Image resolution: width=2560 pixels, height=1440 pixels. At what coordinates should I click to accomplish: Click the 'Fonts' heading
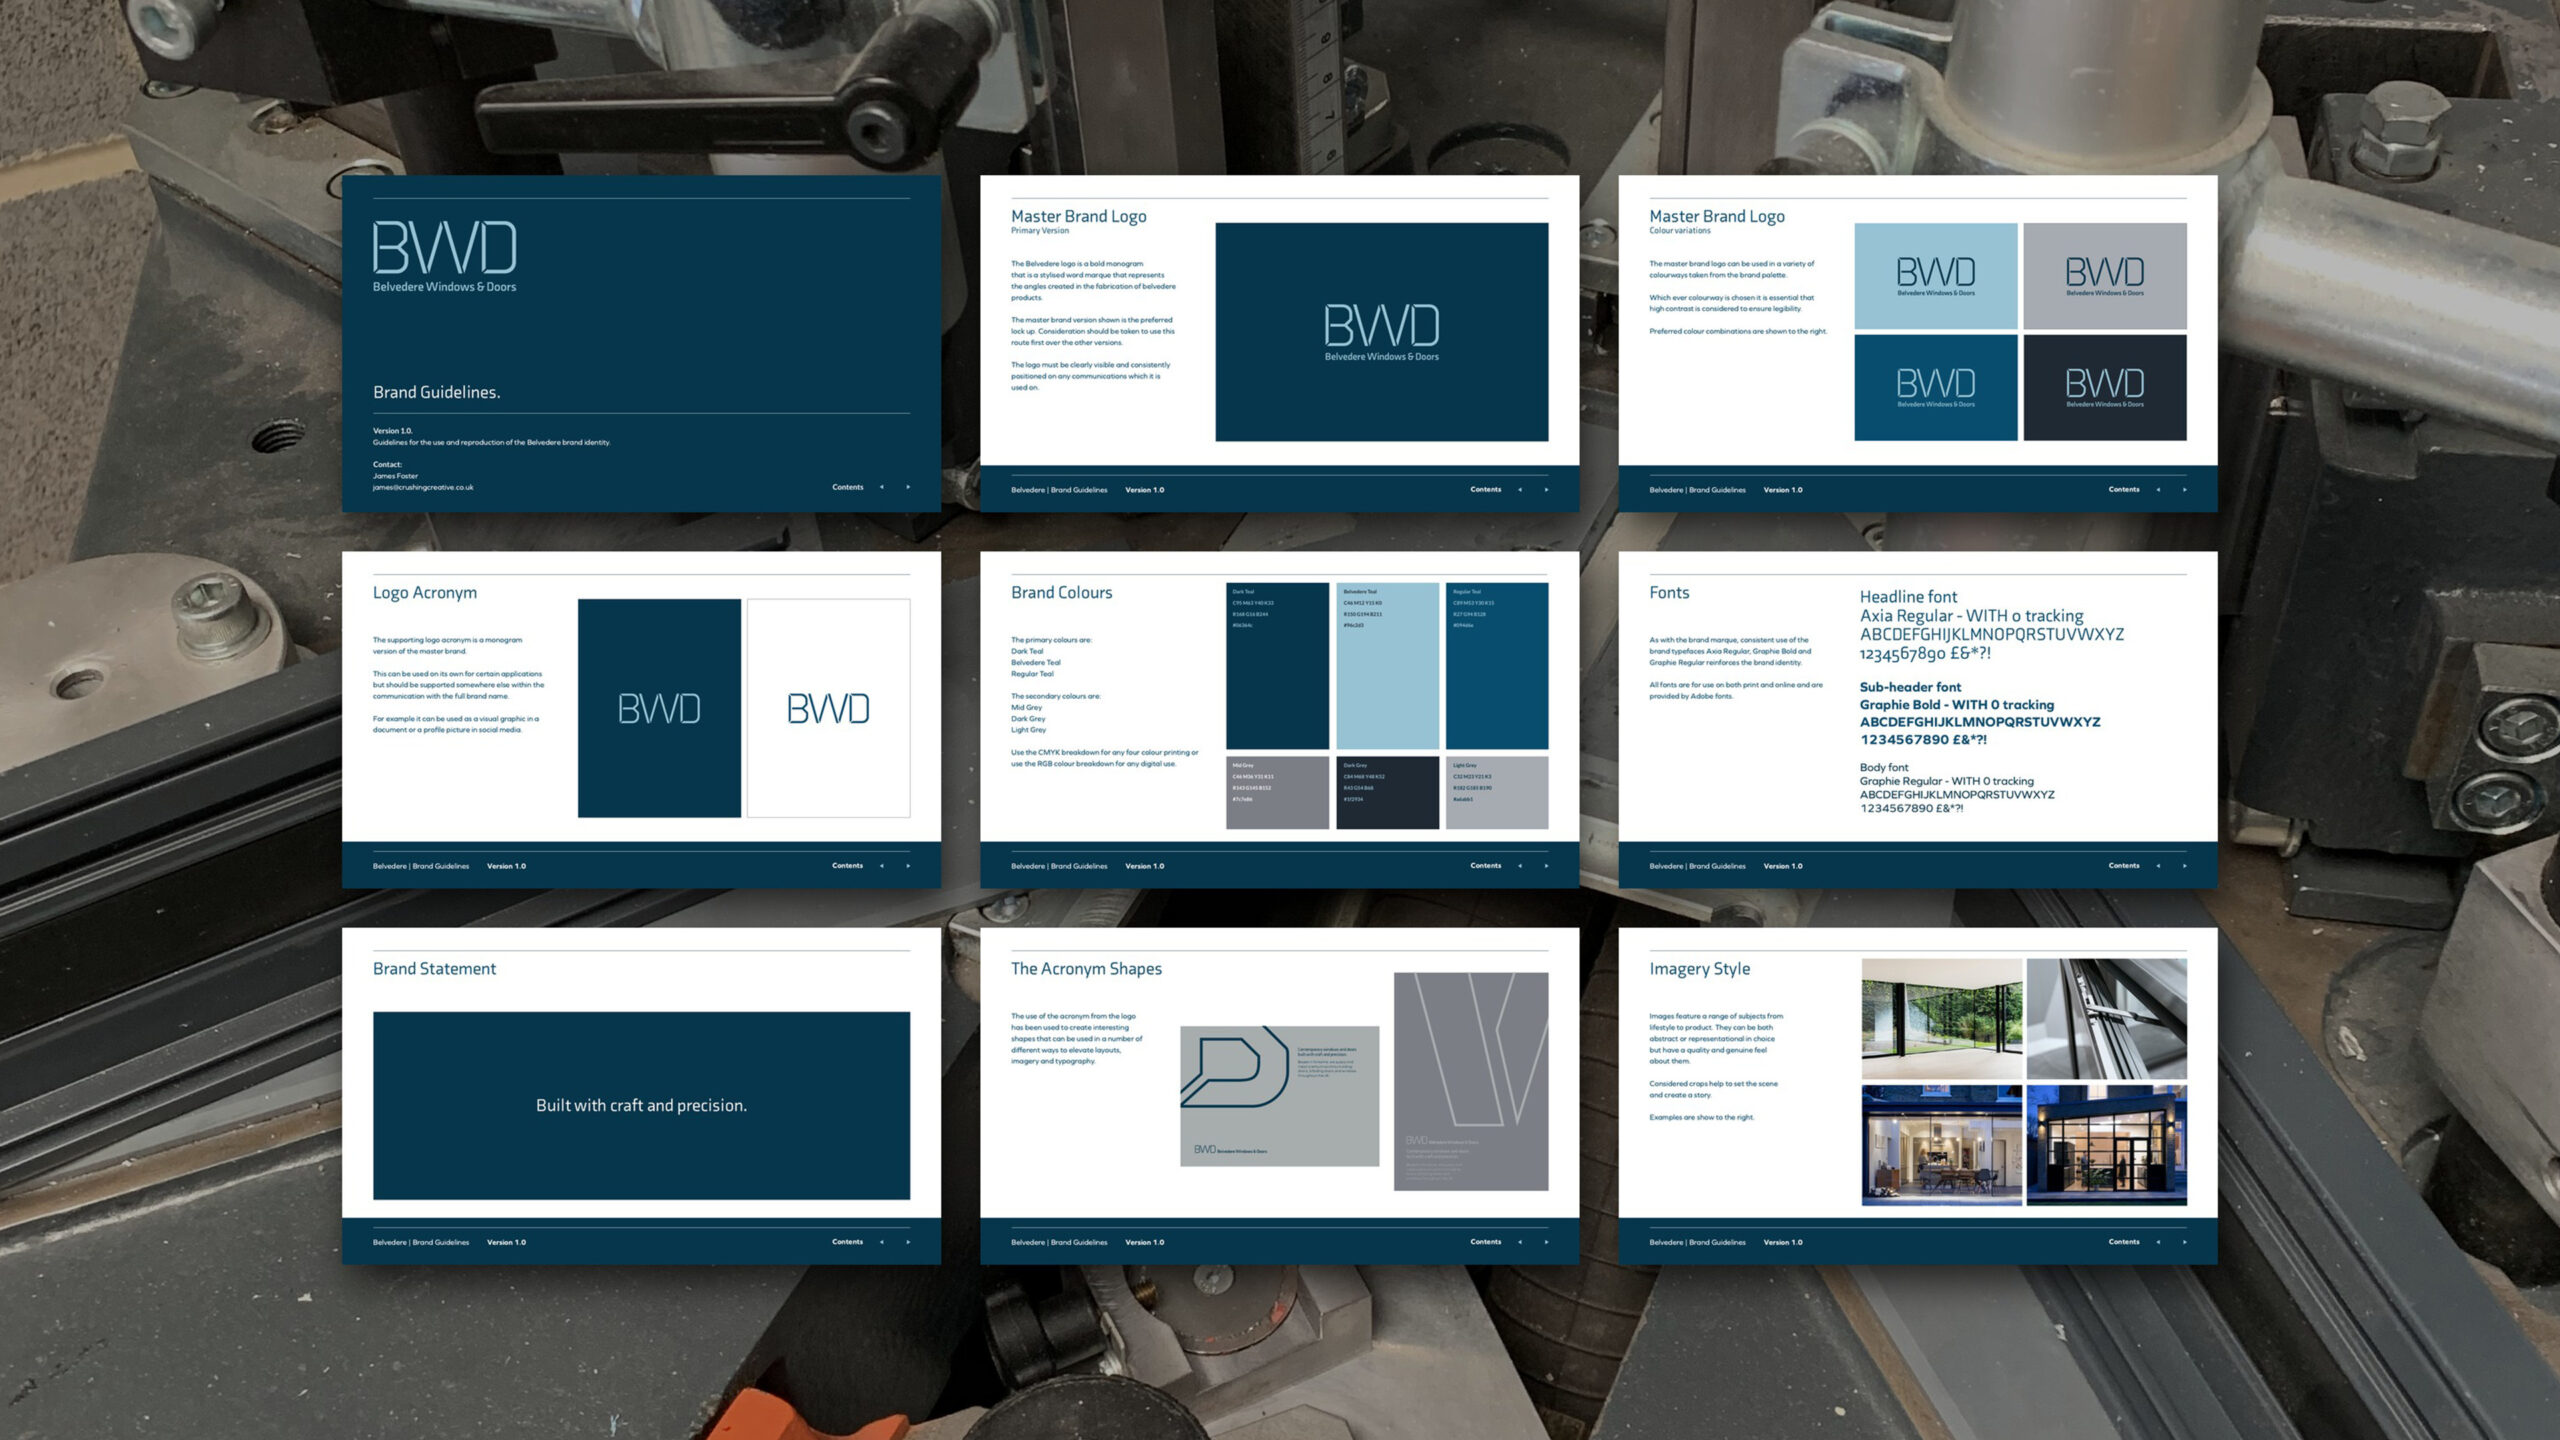pos(1669,592)
